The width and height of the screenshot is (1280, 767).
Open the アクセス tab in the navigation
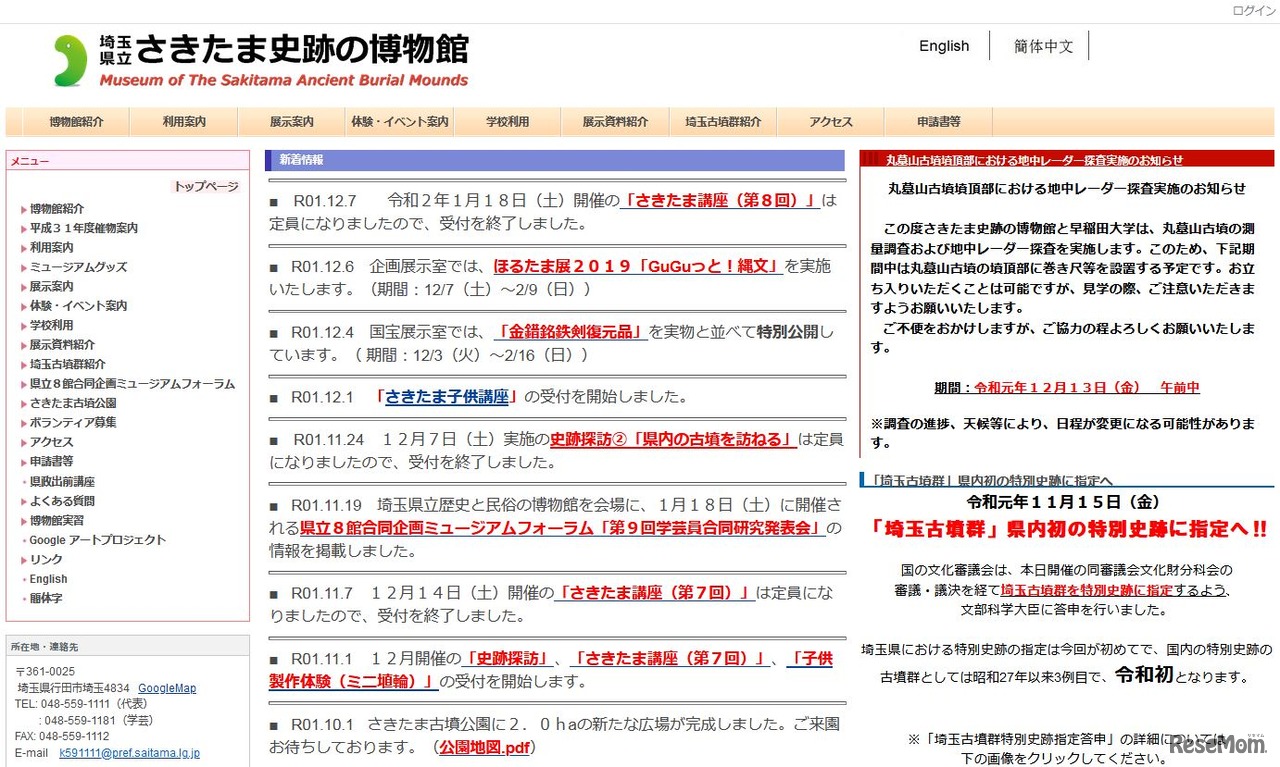pos(830,121)
